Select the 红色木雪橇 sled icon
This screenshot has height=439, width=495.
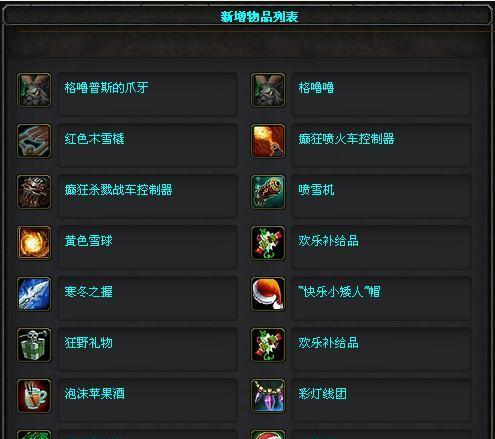34,141
